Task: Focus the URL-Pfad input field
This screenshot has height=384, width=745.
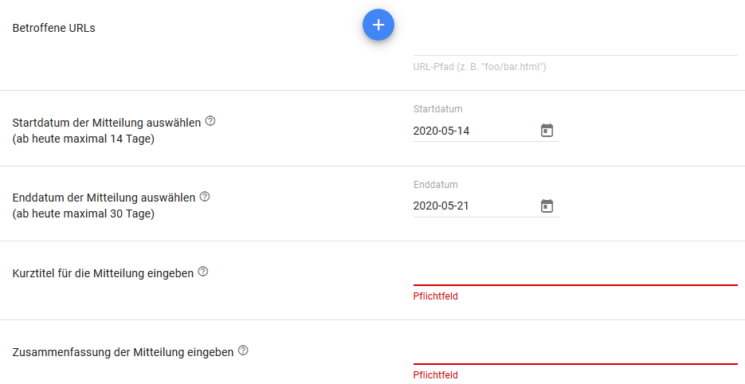Action: pyautogui.click(x=575, y=45)
